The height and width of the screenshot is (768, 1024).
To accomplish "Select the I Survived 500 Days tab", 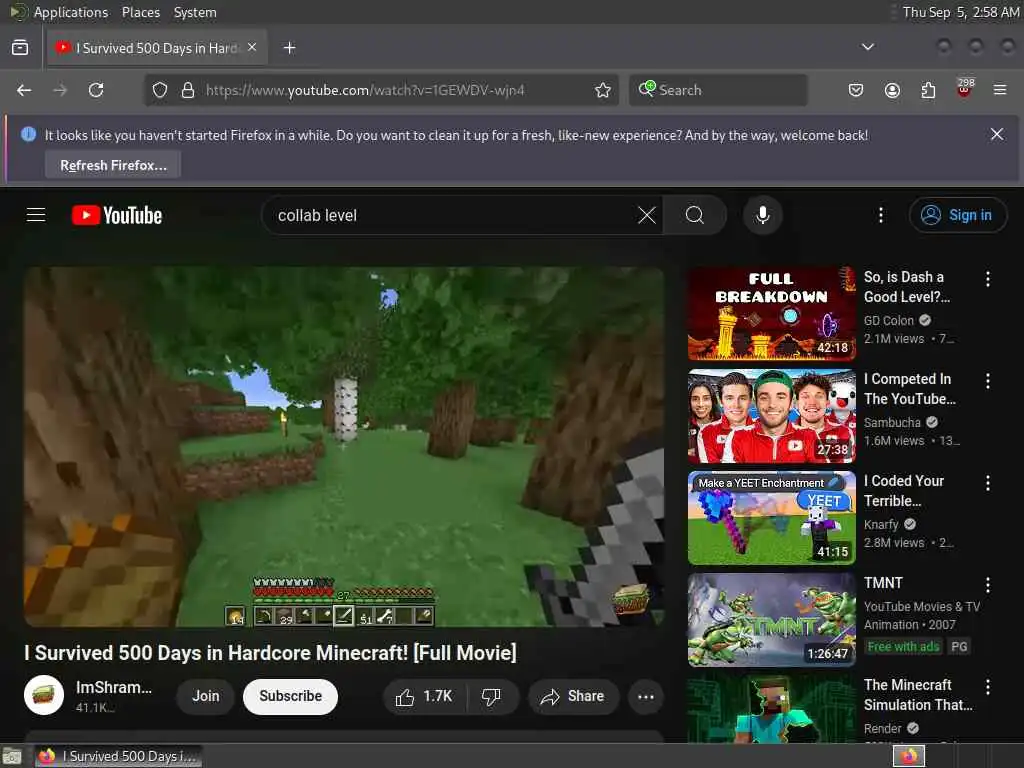I will click(x=157, y=48).
